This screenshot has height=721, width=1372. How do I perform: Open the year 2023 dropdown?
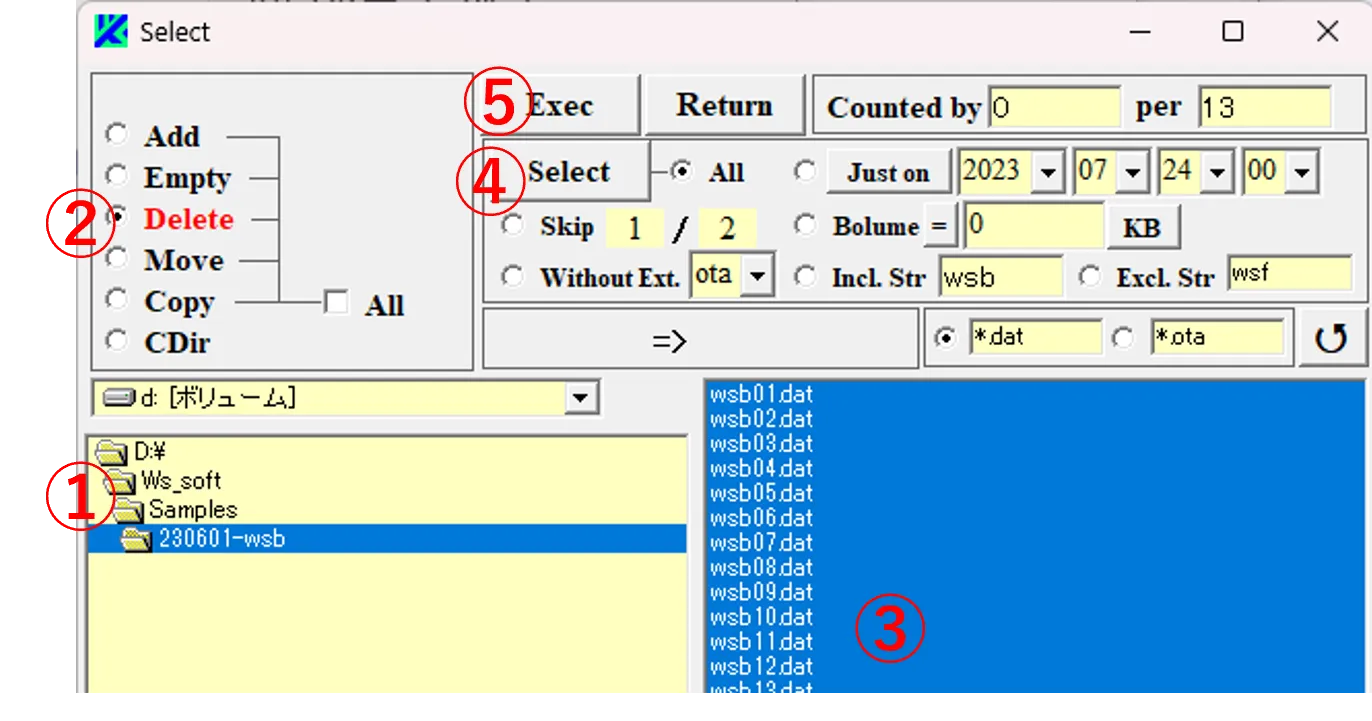(1048, 172)
